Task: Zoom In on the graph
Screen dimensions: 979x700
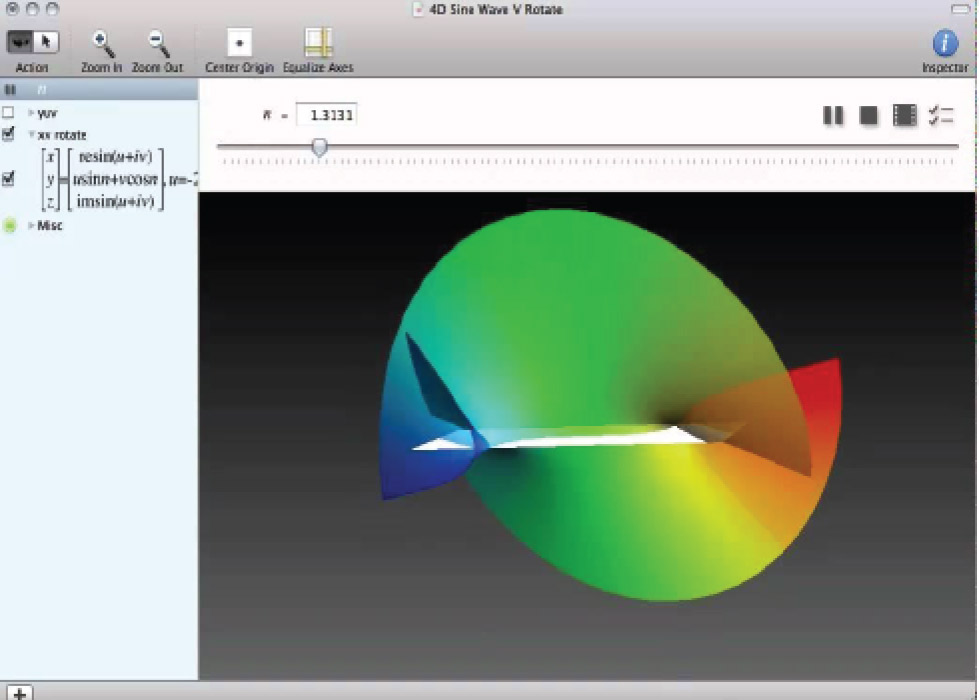Action: tap(102, 44)
